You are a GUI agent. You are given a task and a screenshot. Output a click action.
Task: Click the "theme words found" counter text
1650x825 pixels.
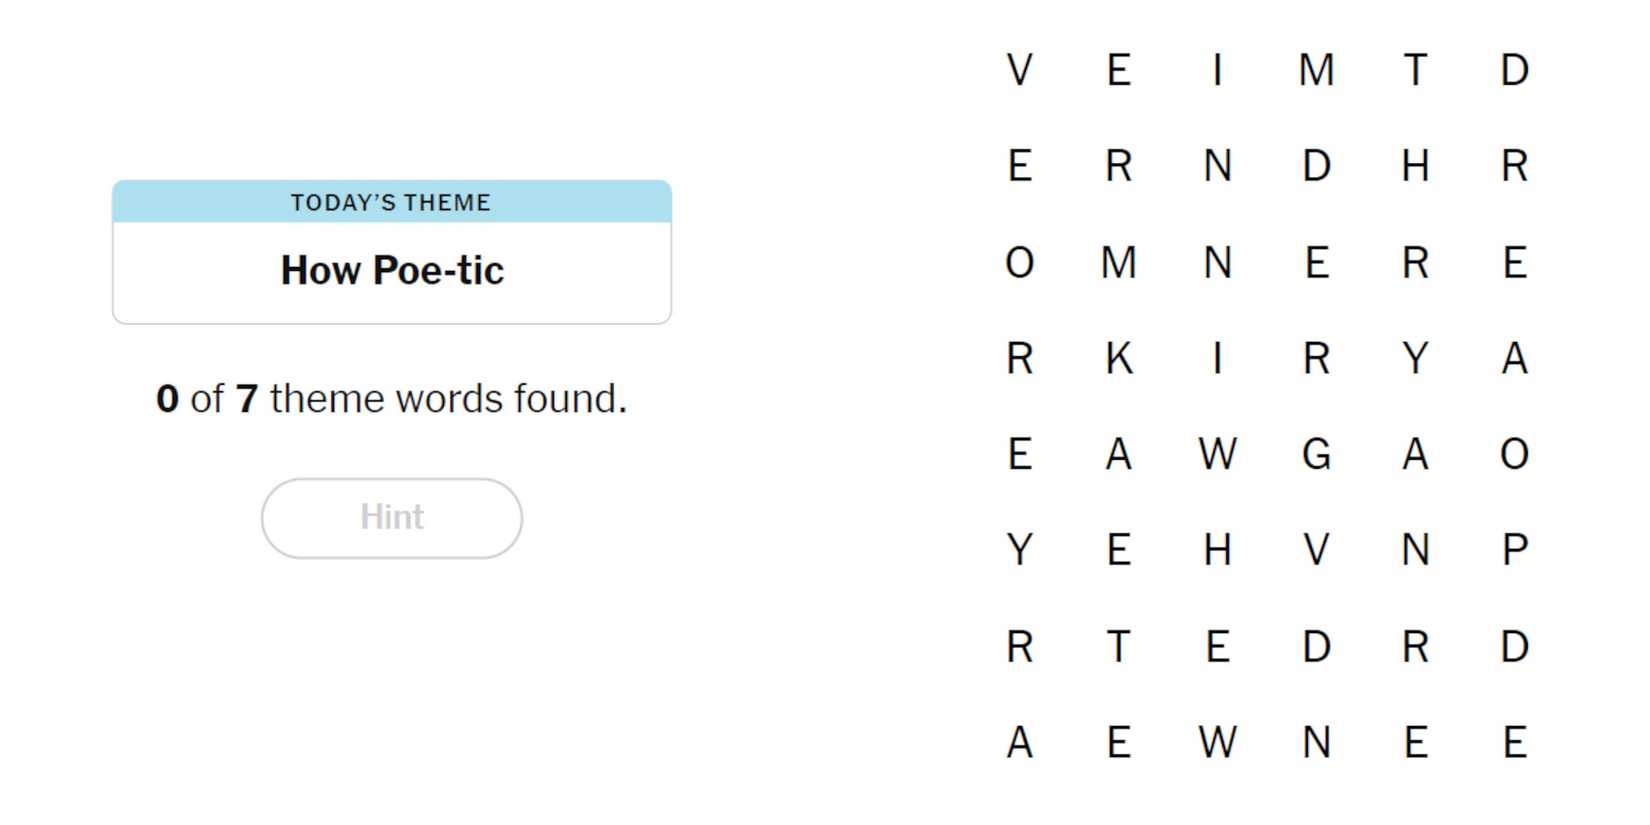point(391,399)
